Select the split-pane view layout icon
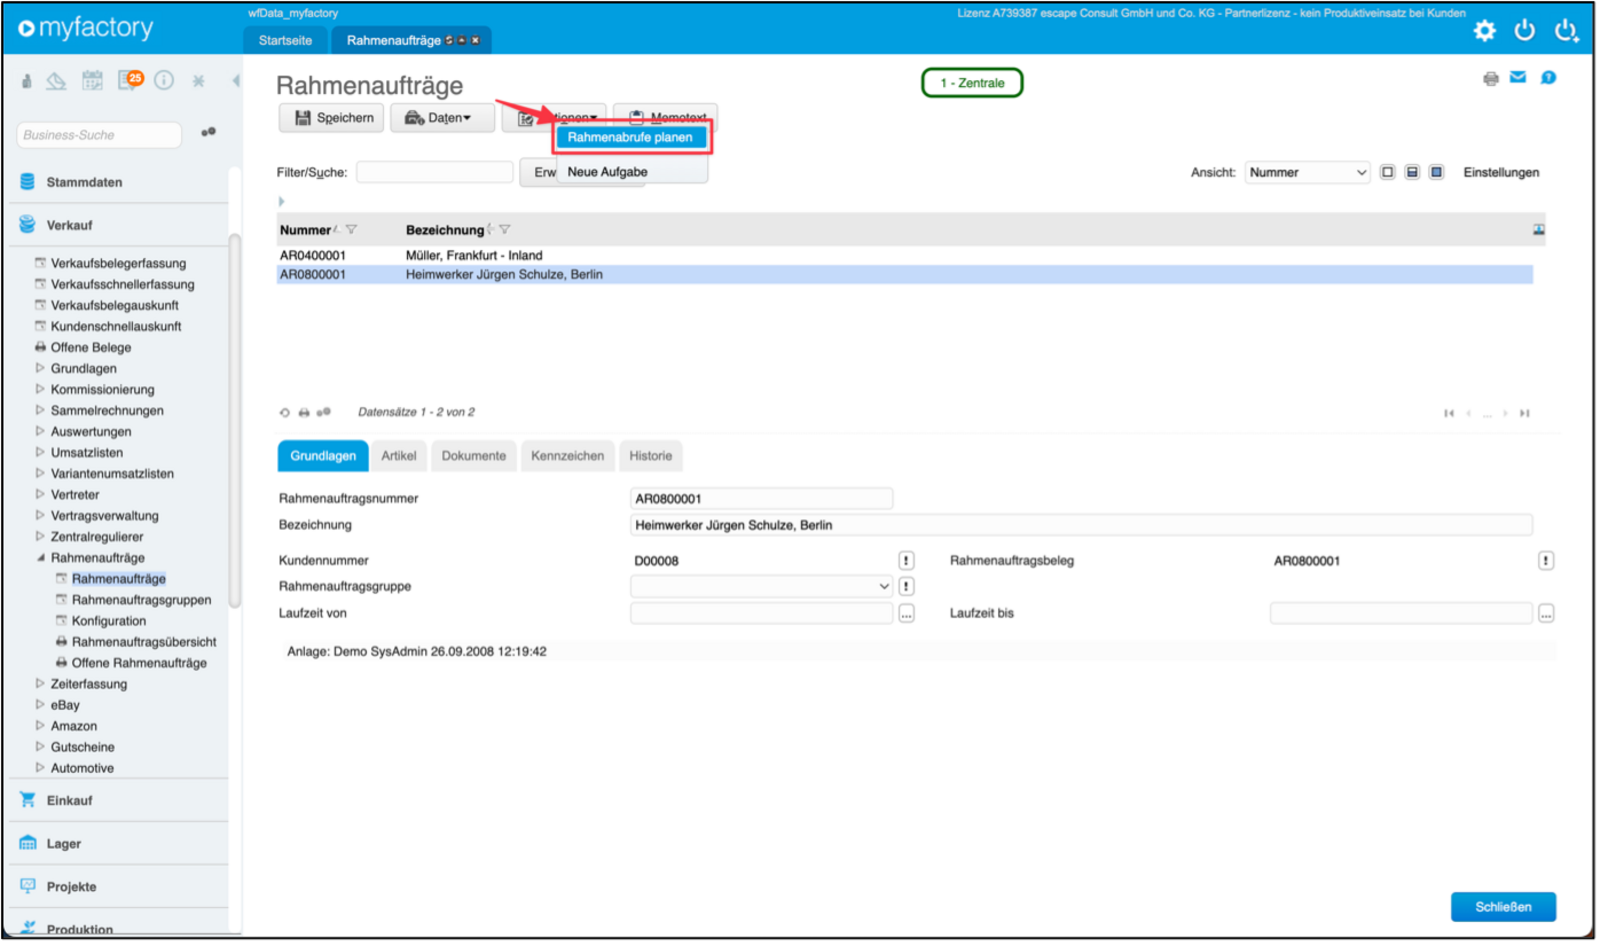Image resolution: width=1600 pixels, height=946 pixels. [1412, 172]
